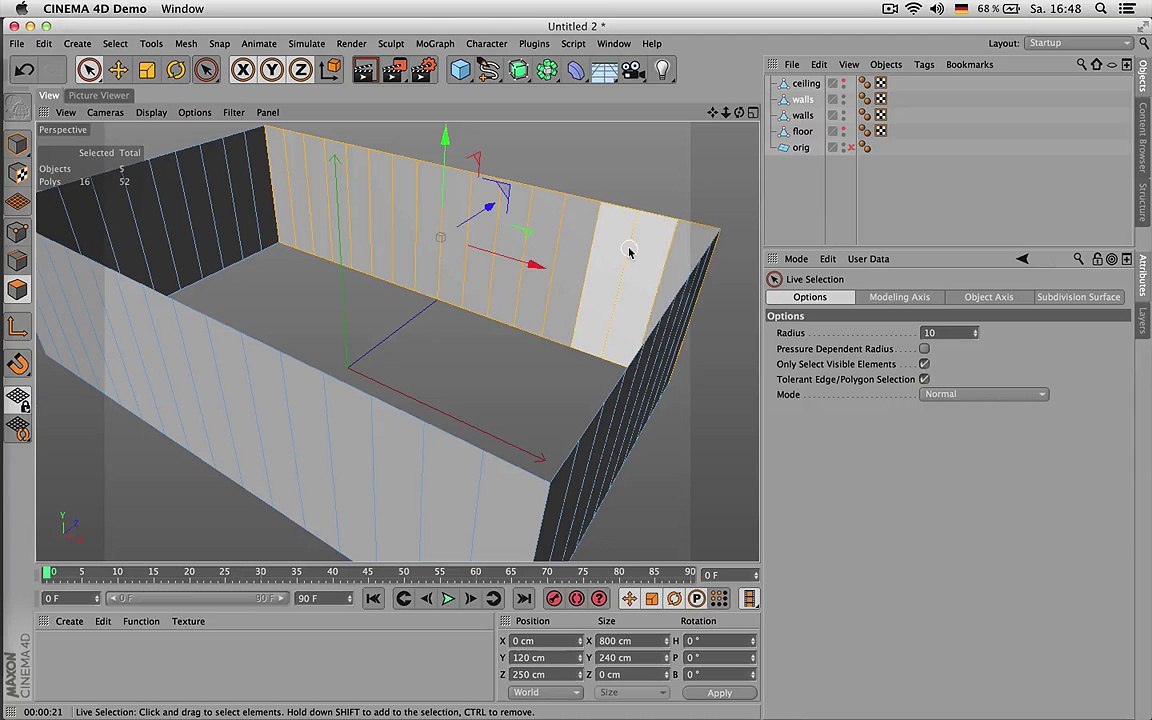Open the MoGraph menu
Viewport: 1152px width, 720px height.
(435, 43)
